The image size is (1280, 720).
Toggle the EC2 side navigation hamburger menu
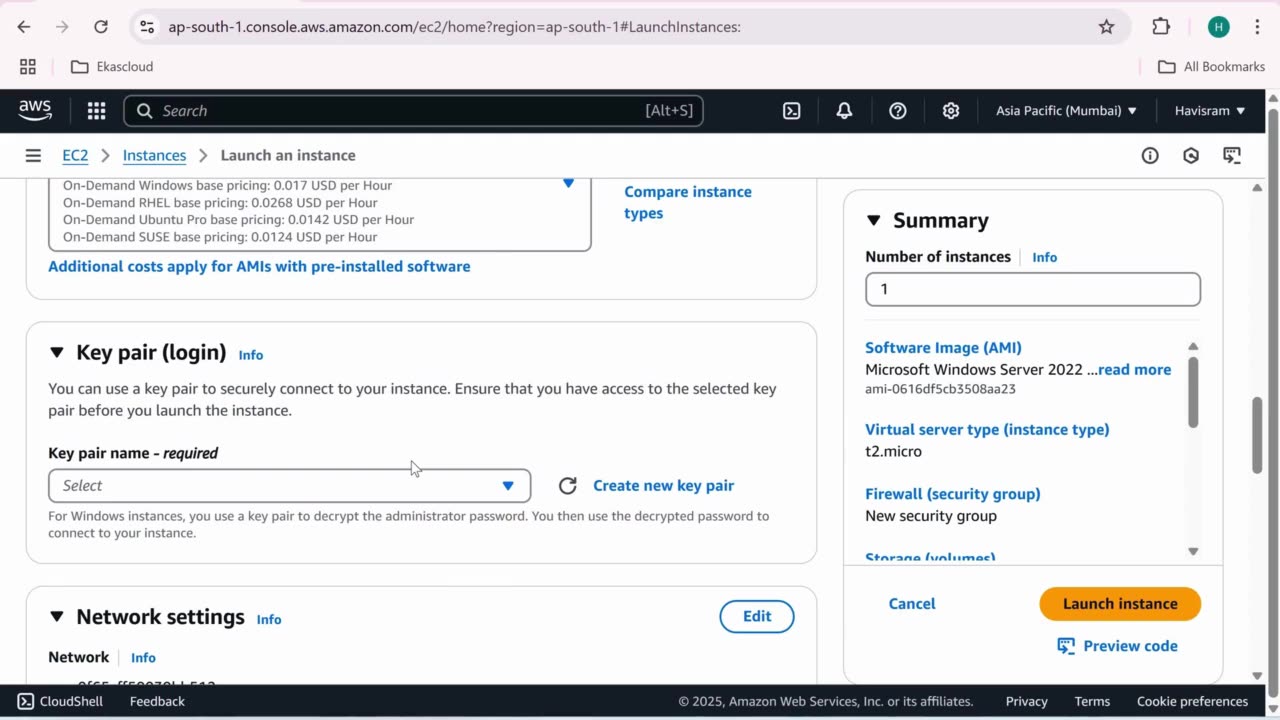pos(33,155)
